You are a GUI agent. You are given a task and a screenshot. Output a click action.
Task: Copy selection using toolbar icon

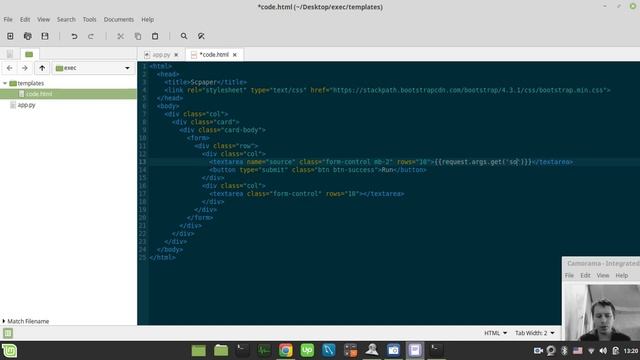click(x=138, y=36)
